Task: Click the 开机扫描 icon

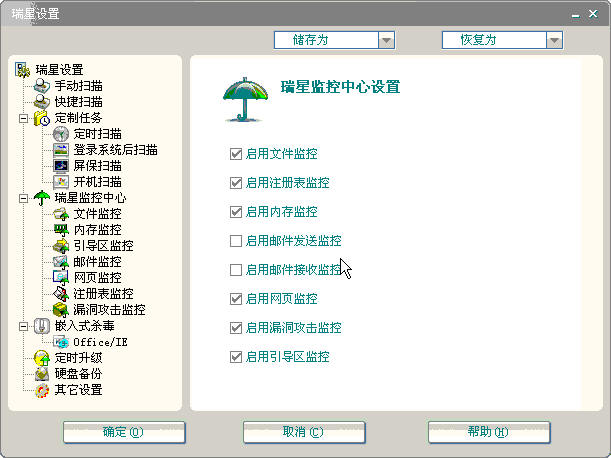Action: (x=61, y=182)
